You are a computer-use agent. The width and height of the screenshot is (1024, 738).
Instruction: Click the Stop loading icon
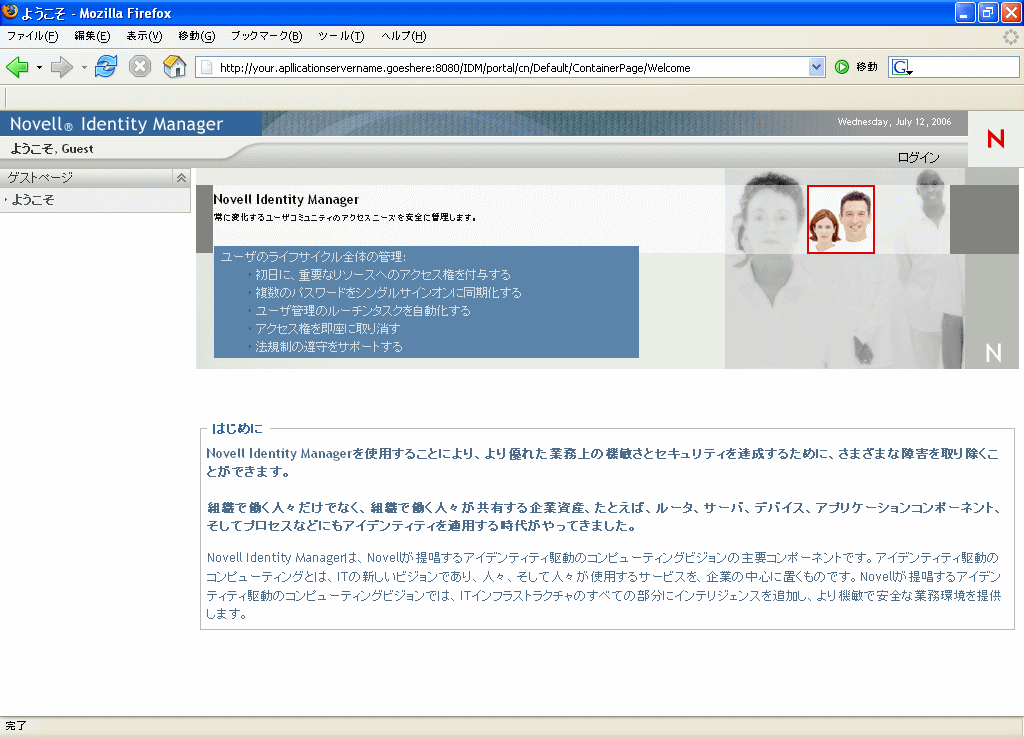pos(140,67)
